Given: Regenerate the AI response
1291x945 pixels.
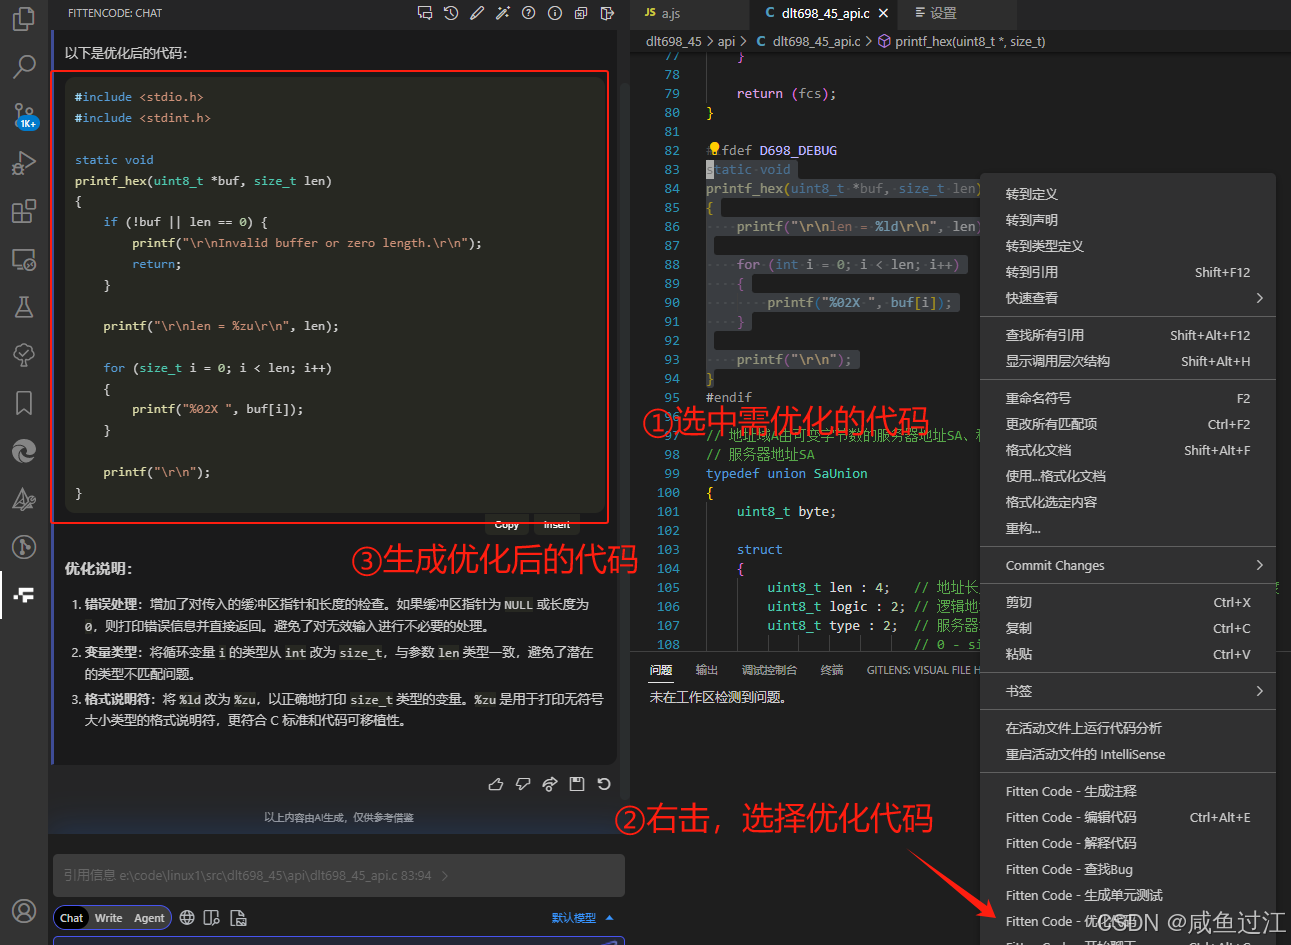Looking at the screenshot, I should (x=604, y=784).
